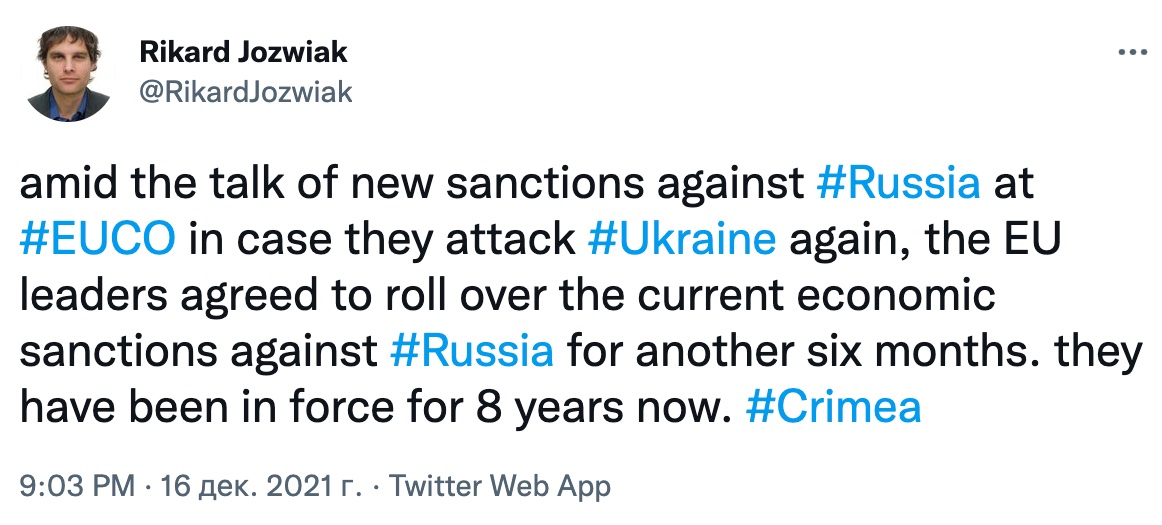Viewport: 1162px width, 525px height.
Task: Click #Russia hashtag before 'for another six months'
Action: click(469, 351)
